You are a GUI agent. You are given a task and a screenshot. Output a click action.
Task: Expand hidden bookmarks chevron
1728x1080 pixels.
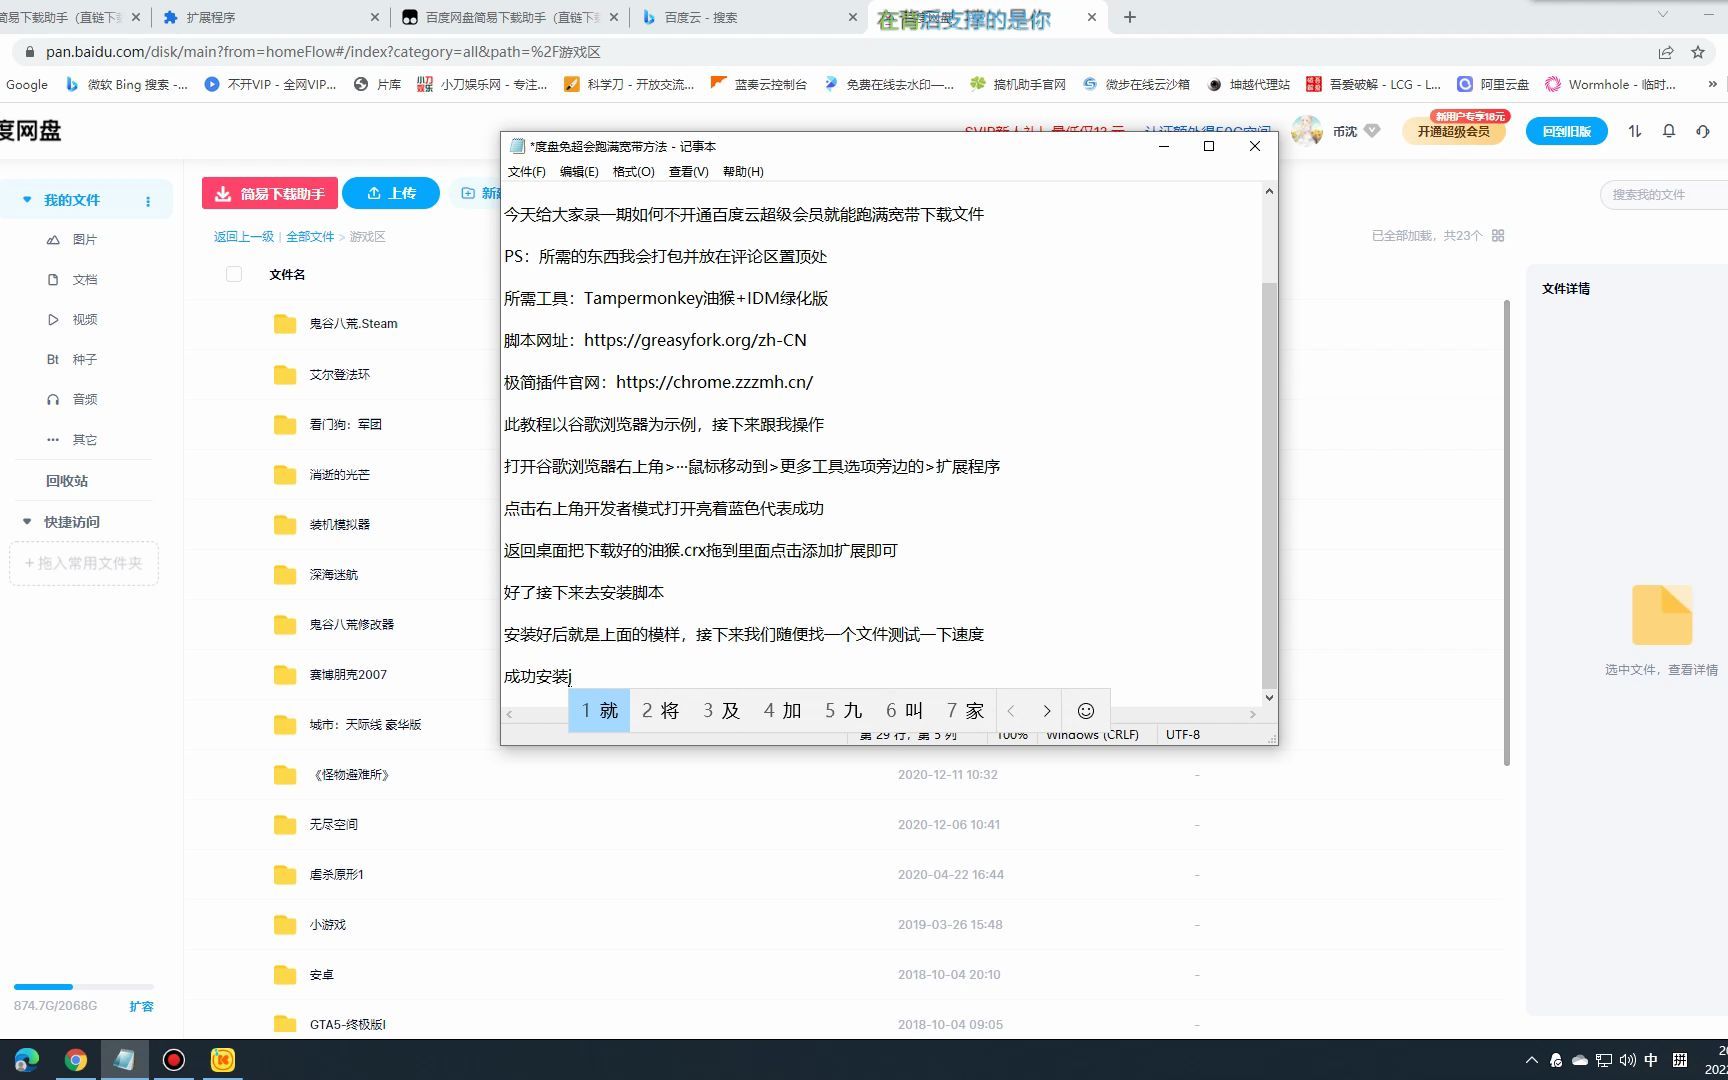[x=1712, y=85]
